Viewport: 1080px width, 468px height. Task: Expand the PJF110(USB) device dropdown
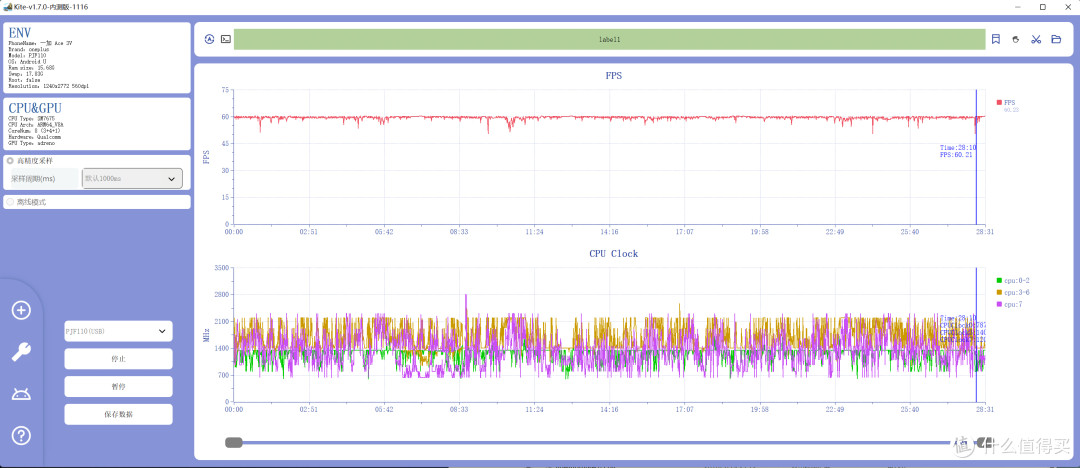[118, 331]
